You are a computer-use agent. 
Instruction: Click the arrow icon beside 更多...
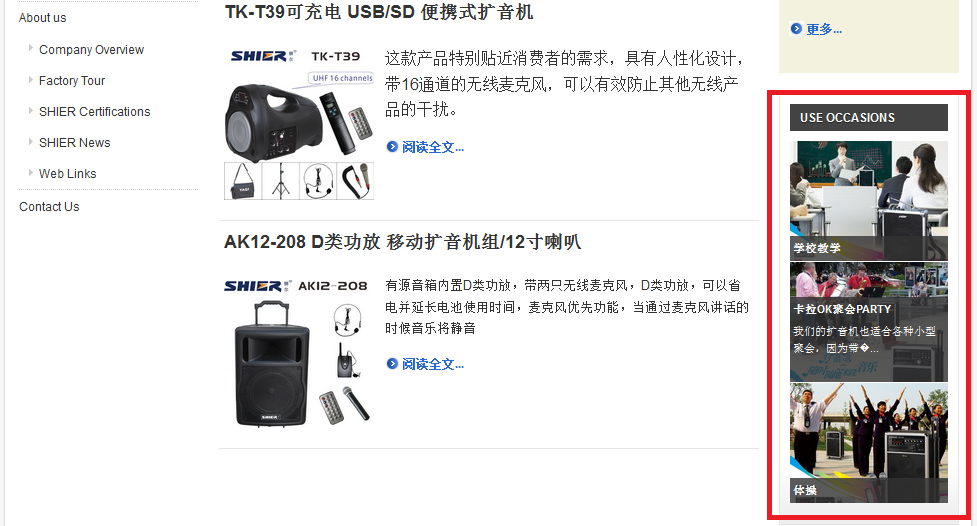point(796,29)
